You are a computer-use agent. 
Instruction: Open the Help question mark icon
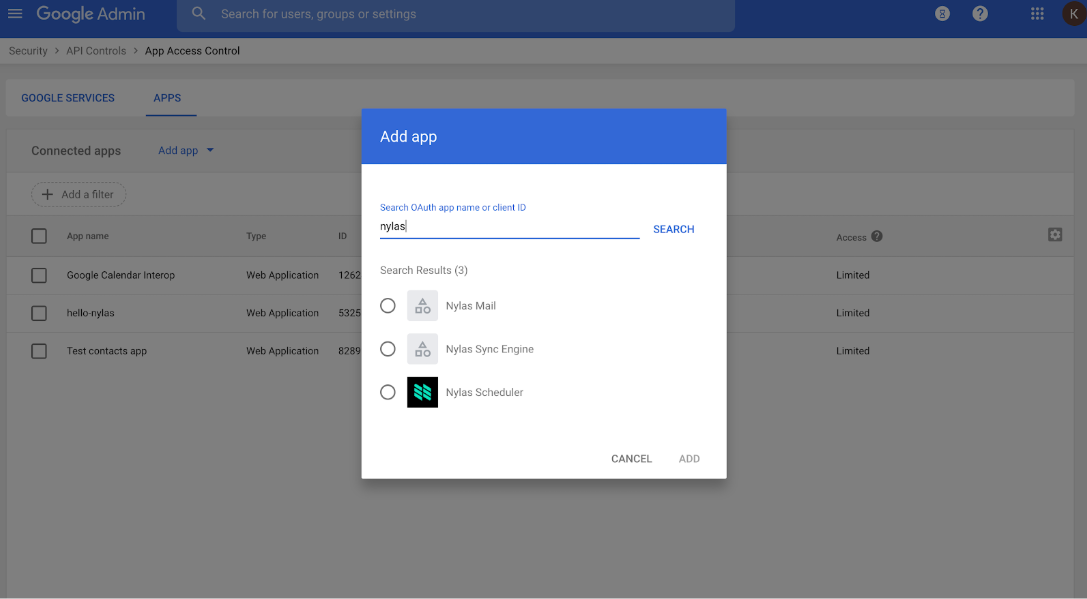tap(980, 14)
